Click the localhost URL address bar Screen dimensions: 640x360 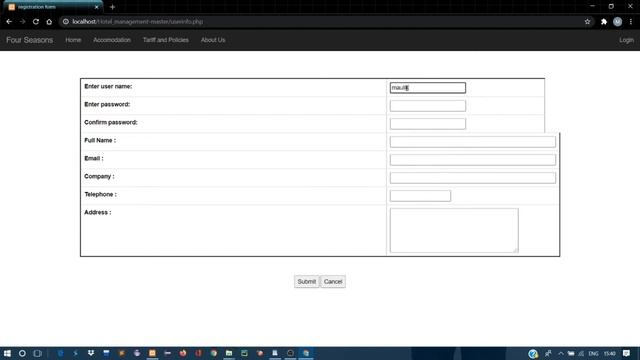pyautogui.click(x=322, y=22)
